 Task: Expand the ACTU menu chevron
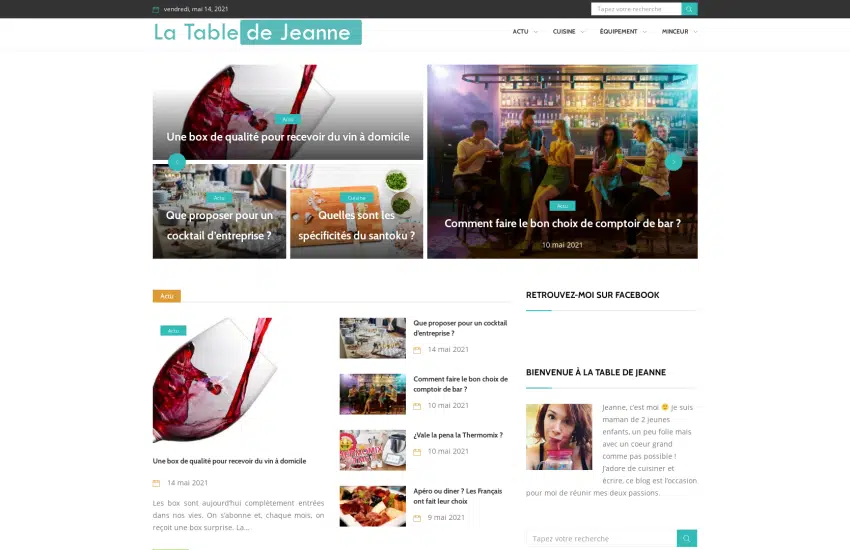click(536, 32)
